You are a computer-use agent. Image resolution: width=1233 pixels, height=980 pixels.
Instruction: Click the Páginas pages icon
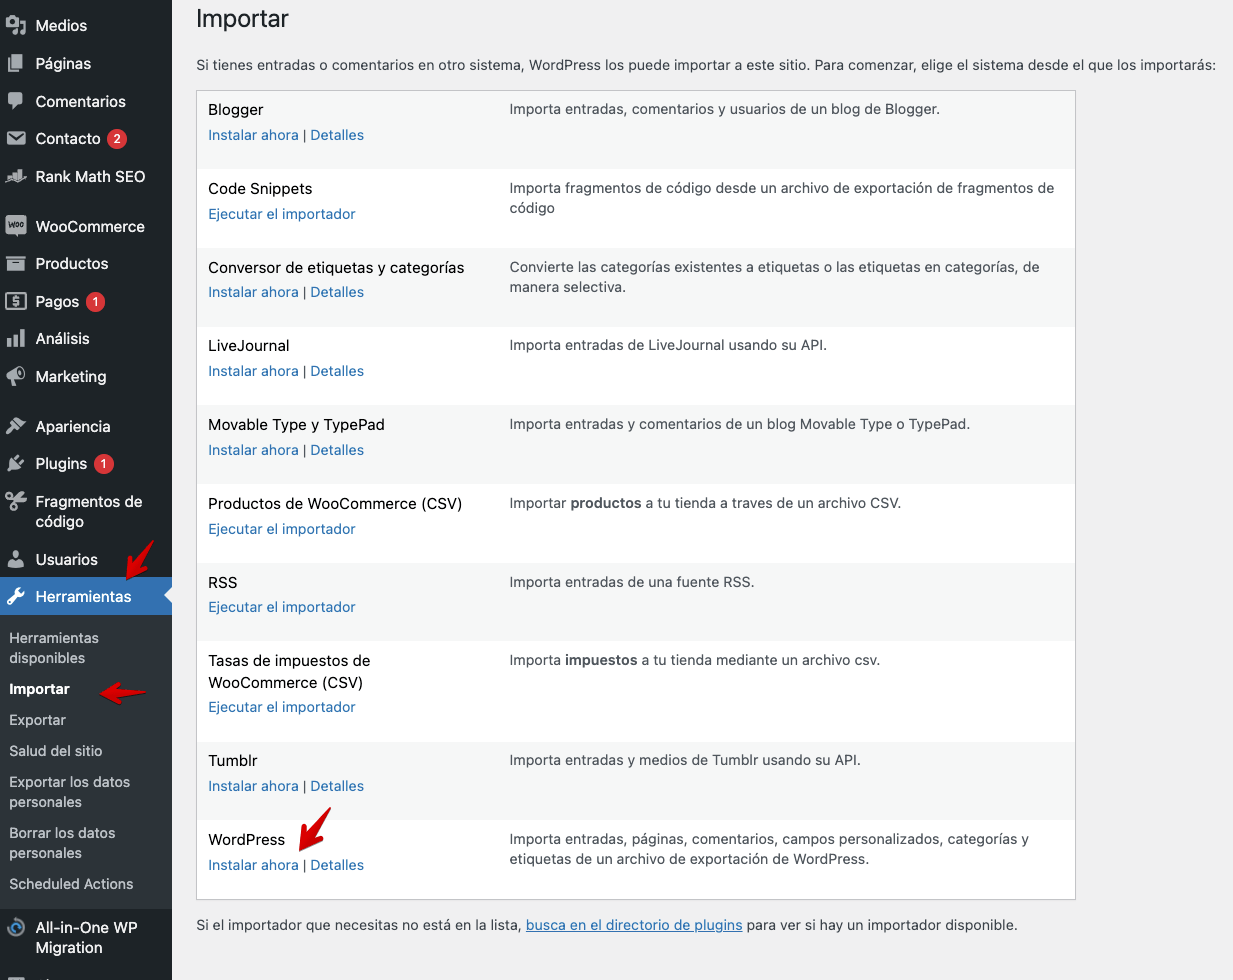16,63
